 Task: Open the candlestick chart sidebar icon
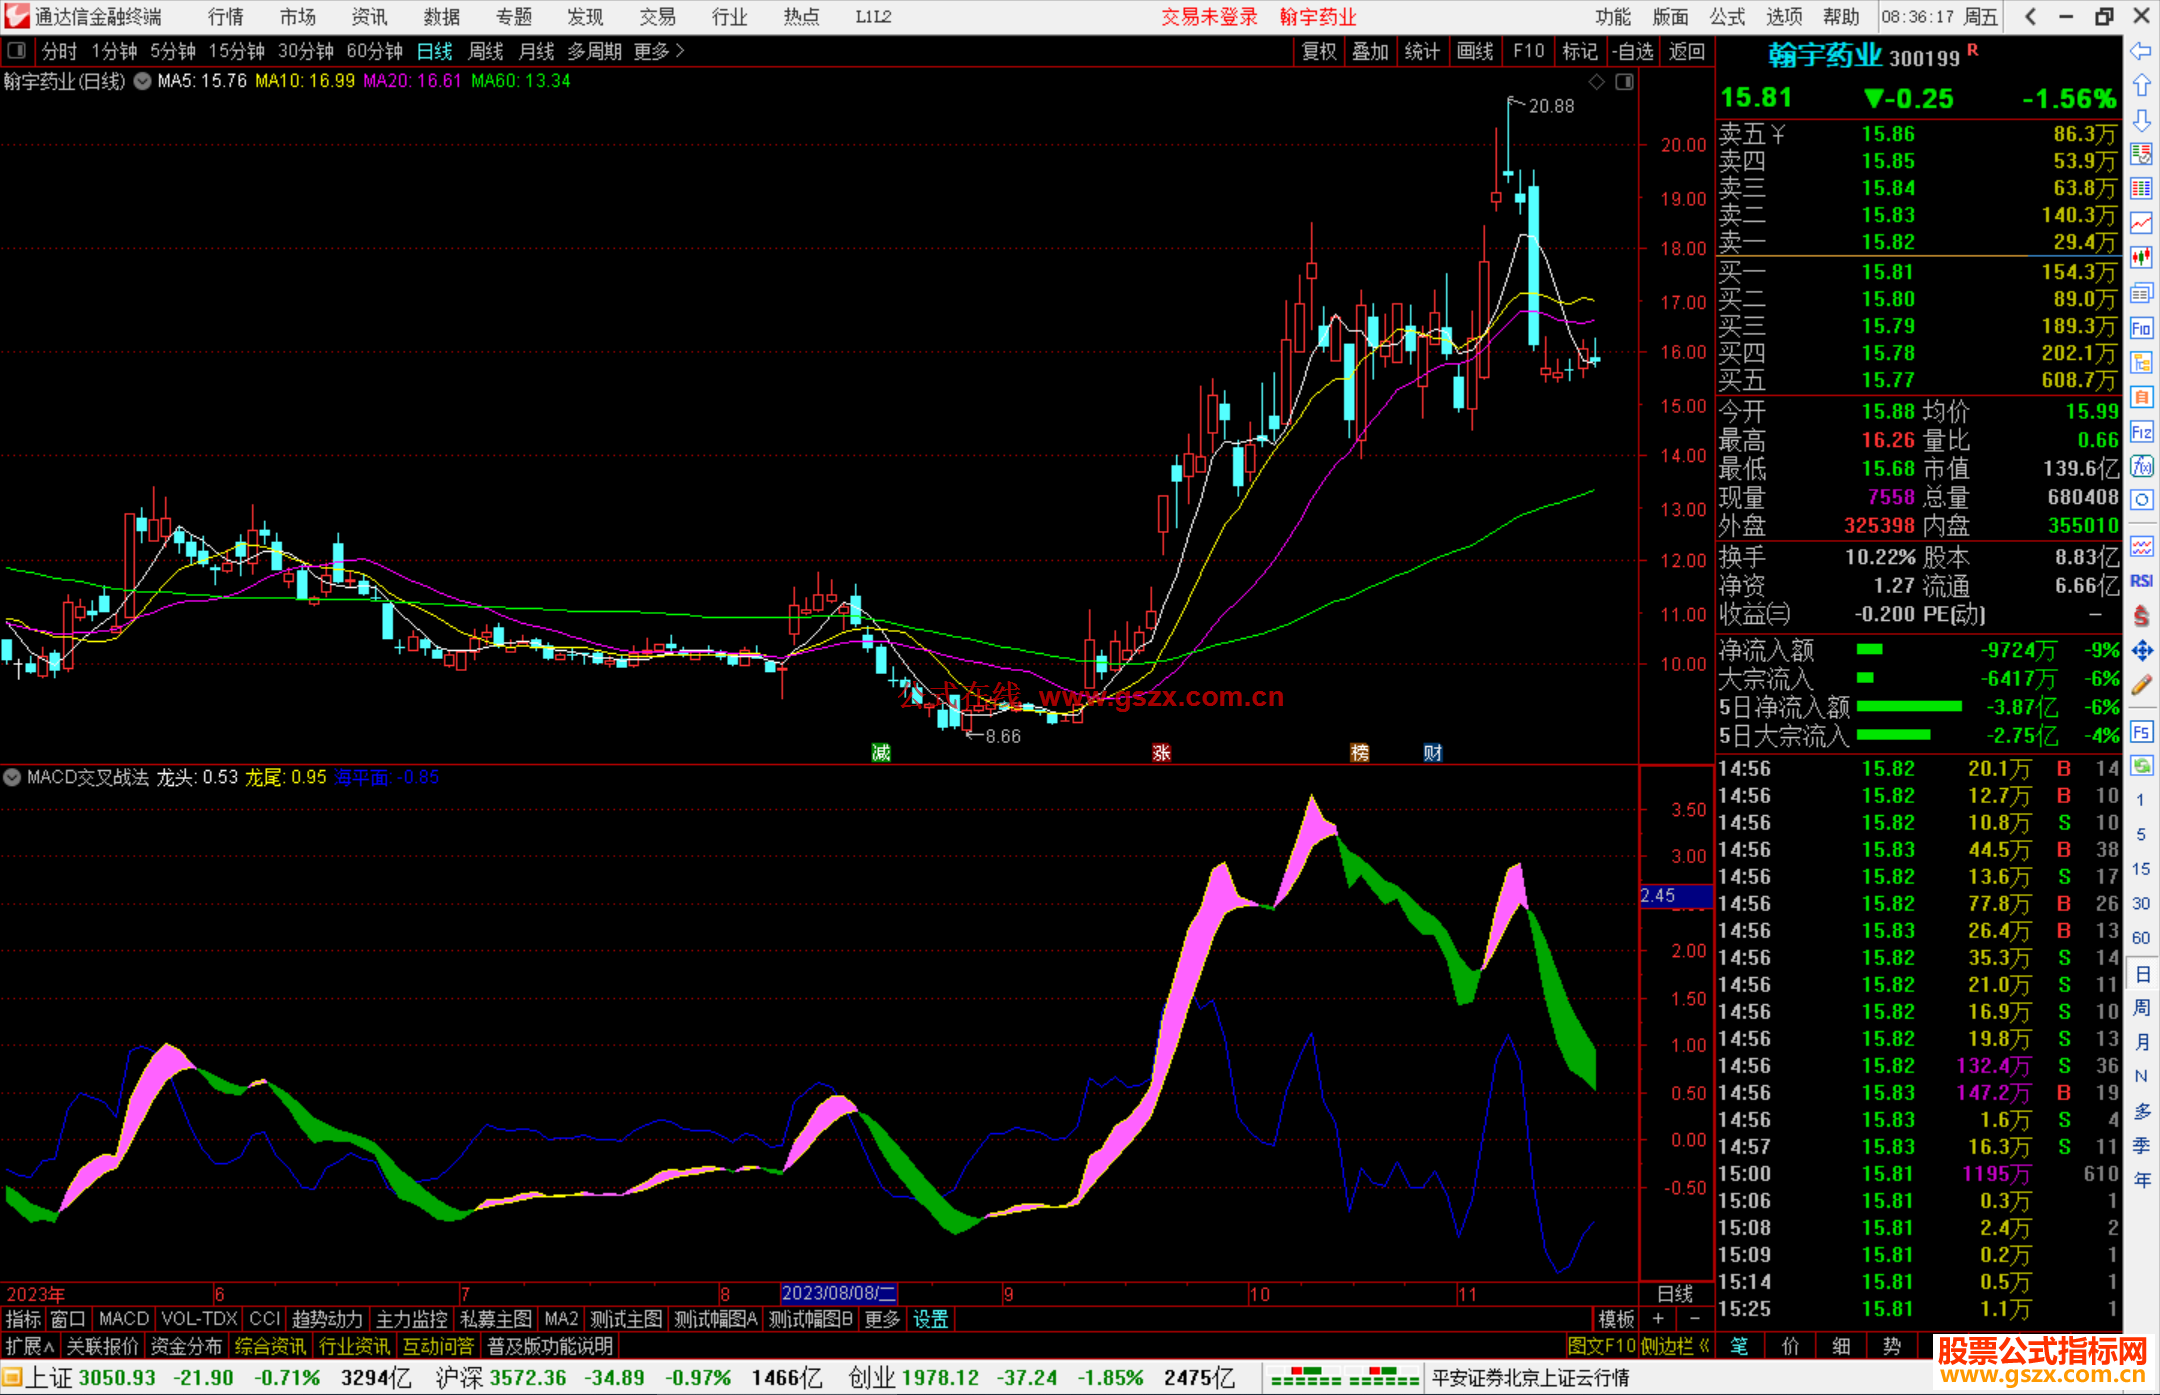click(2140, 258)
